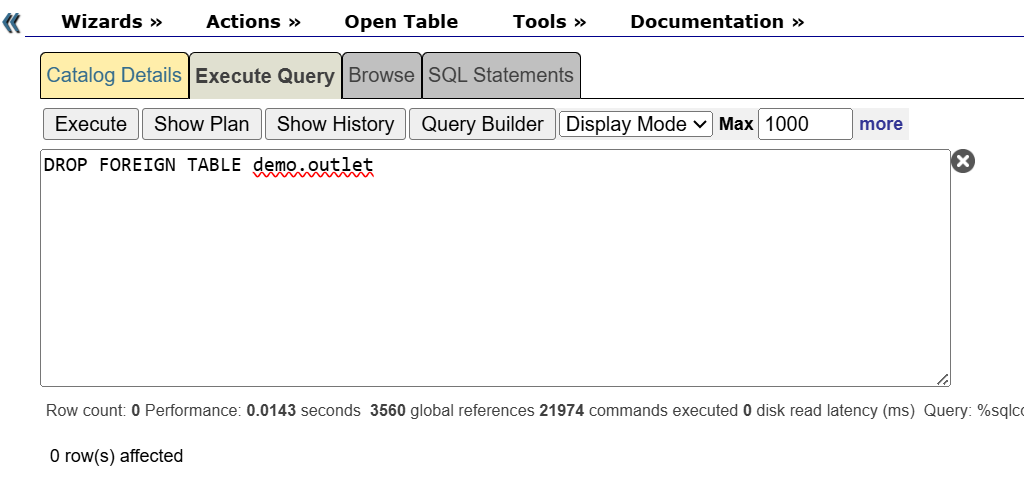Screen dimensions: 1024x495
Task: Open the Tools menu
Action: pos(549,22)
